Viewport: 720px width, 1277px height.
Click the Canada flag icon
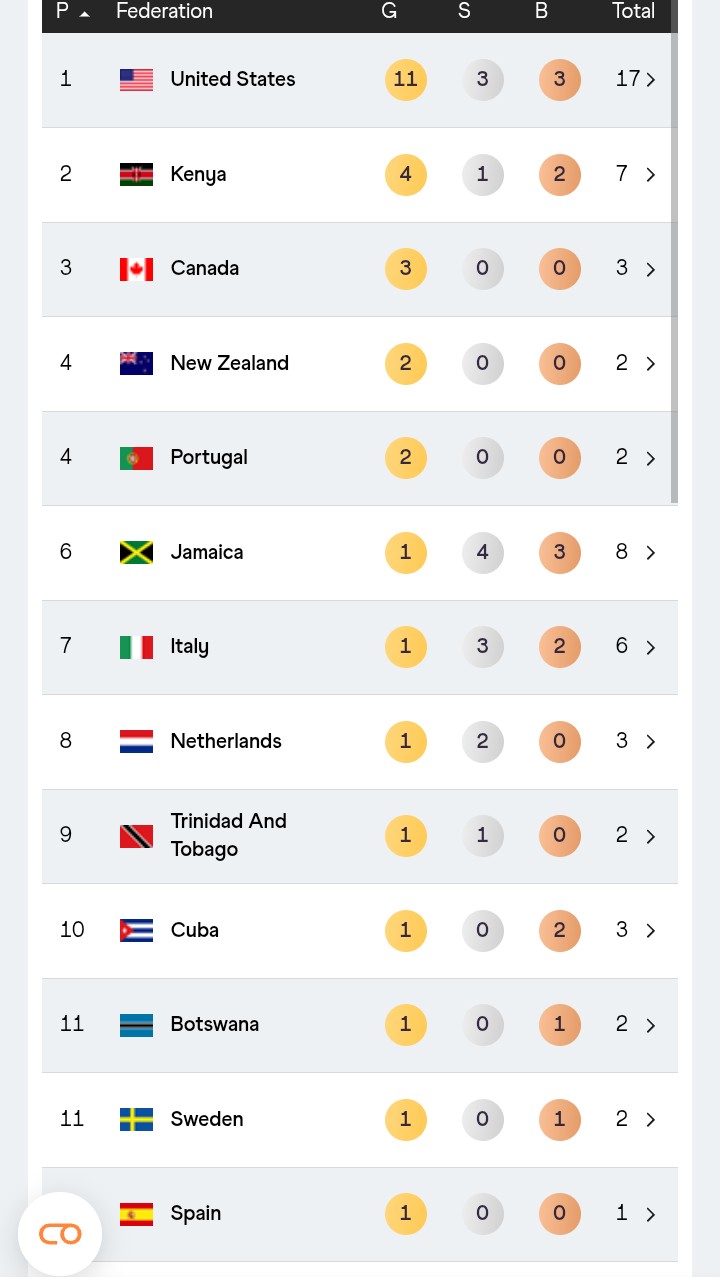[x=136, y=269]
